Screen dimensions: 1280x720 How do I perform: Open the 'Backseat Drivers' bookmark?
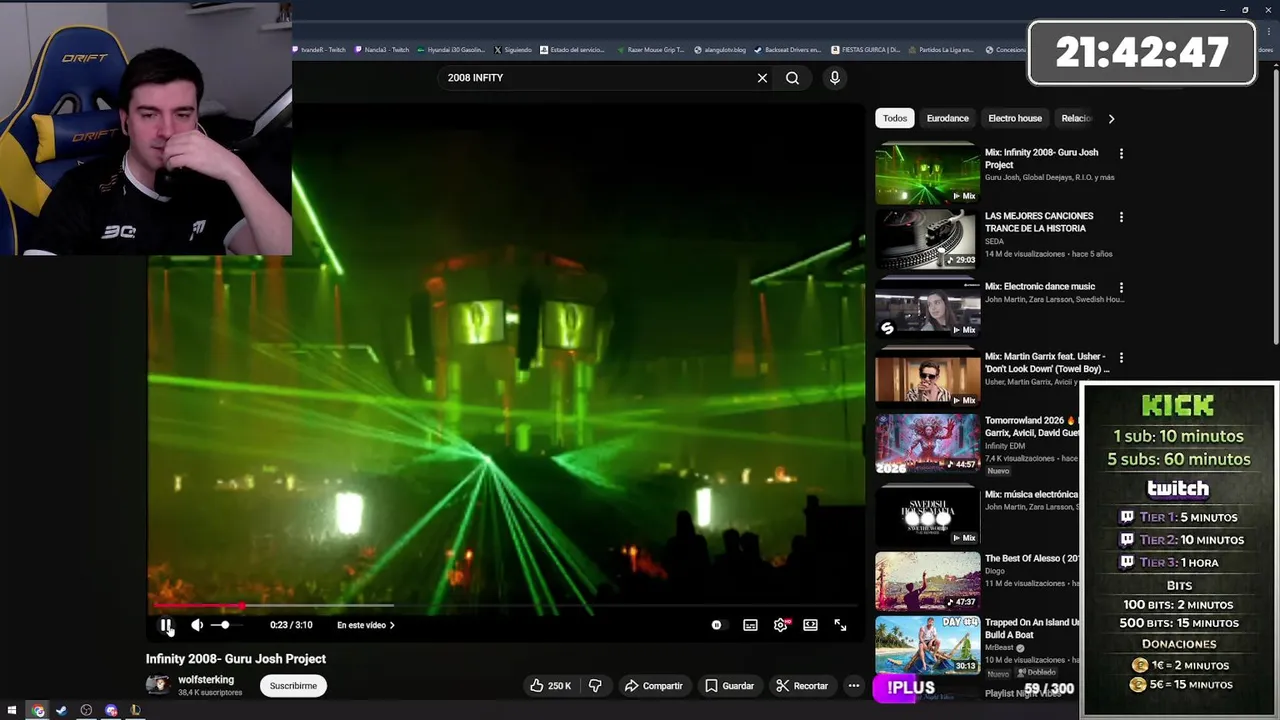[788, 50]
